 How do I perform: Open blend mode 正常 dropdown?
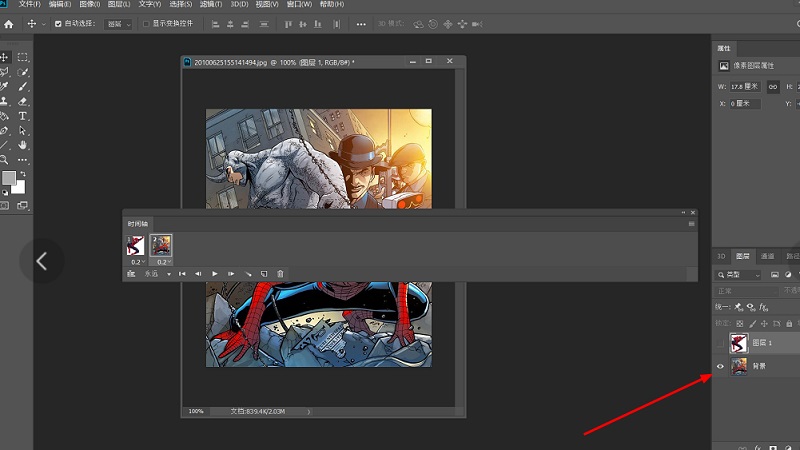click(746, 291)
